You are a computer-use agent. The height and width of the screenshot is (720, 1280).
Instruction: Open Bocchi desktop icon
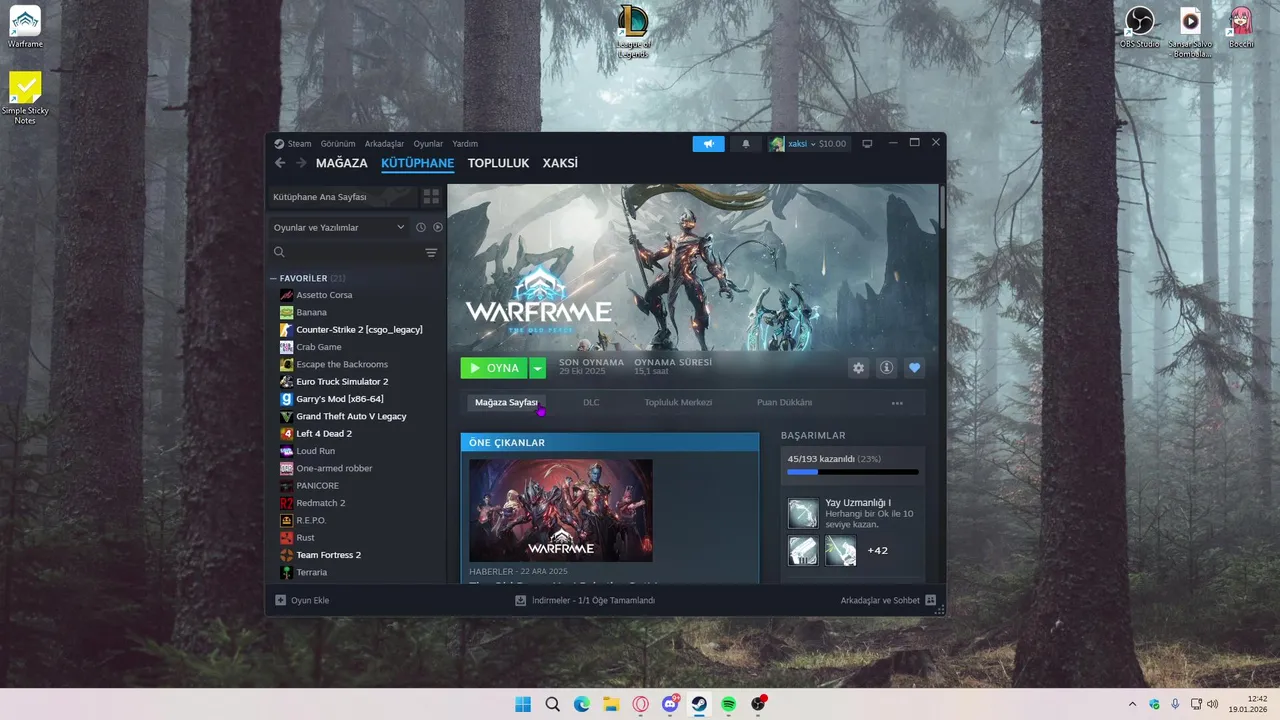click(1241, 27)
